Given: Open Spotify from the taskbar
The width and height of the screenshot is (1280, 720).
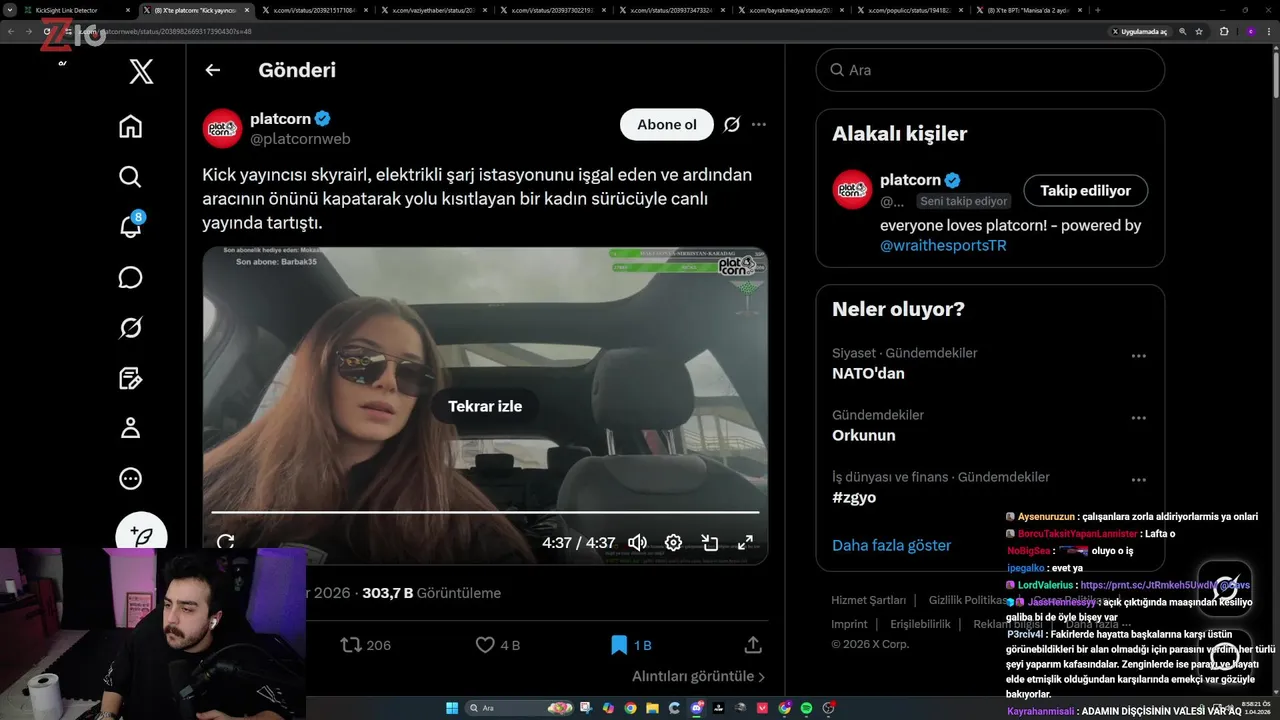Looking at the screenshot, I should pos(806,708).
